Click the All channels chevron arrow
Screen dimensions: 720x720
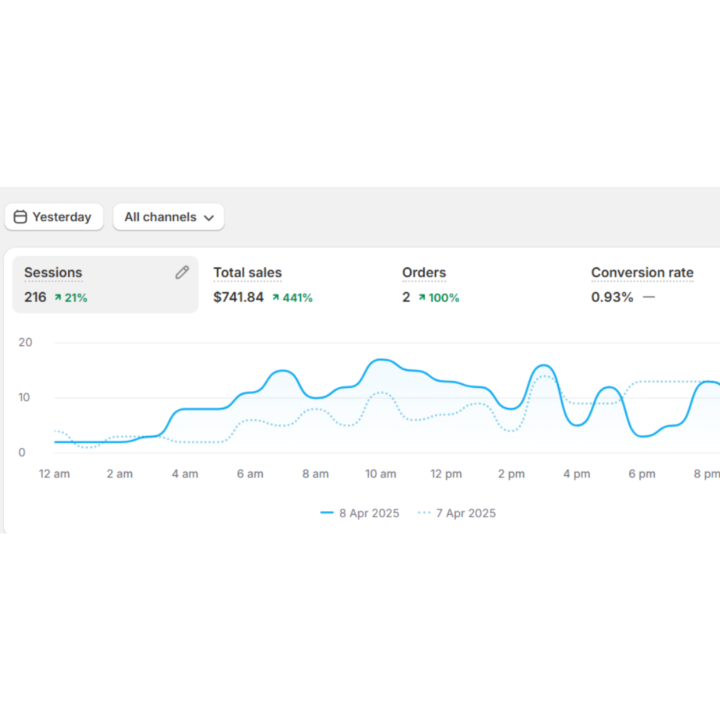(x=209, y=218)
